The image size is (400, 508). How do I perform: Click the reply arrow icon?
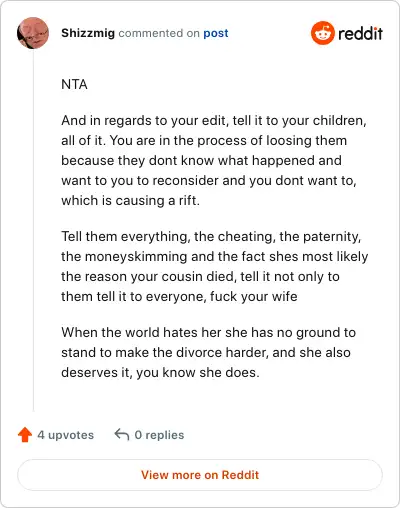122,434
